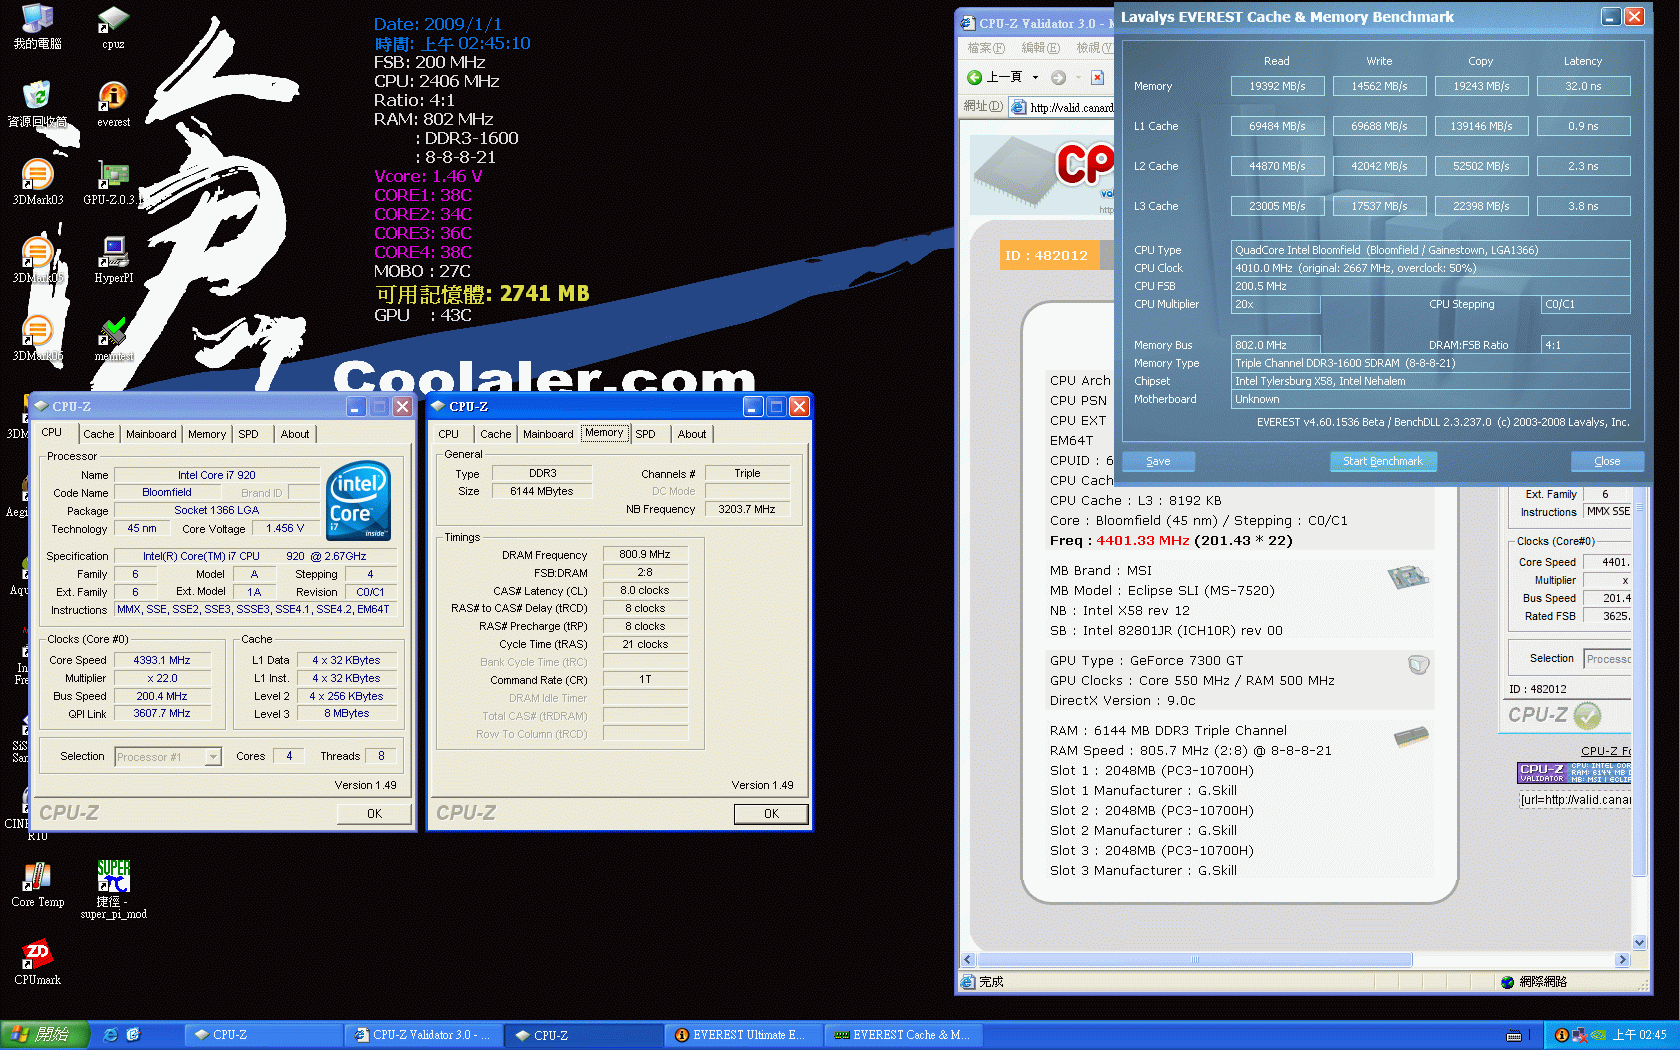This screenshot has width=1680, height=1050.
Task: Click the L3 Cache Copy 22398 MB/s value
Action: pyautogui.click(x=1481, y=206)
